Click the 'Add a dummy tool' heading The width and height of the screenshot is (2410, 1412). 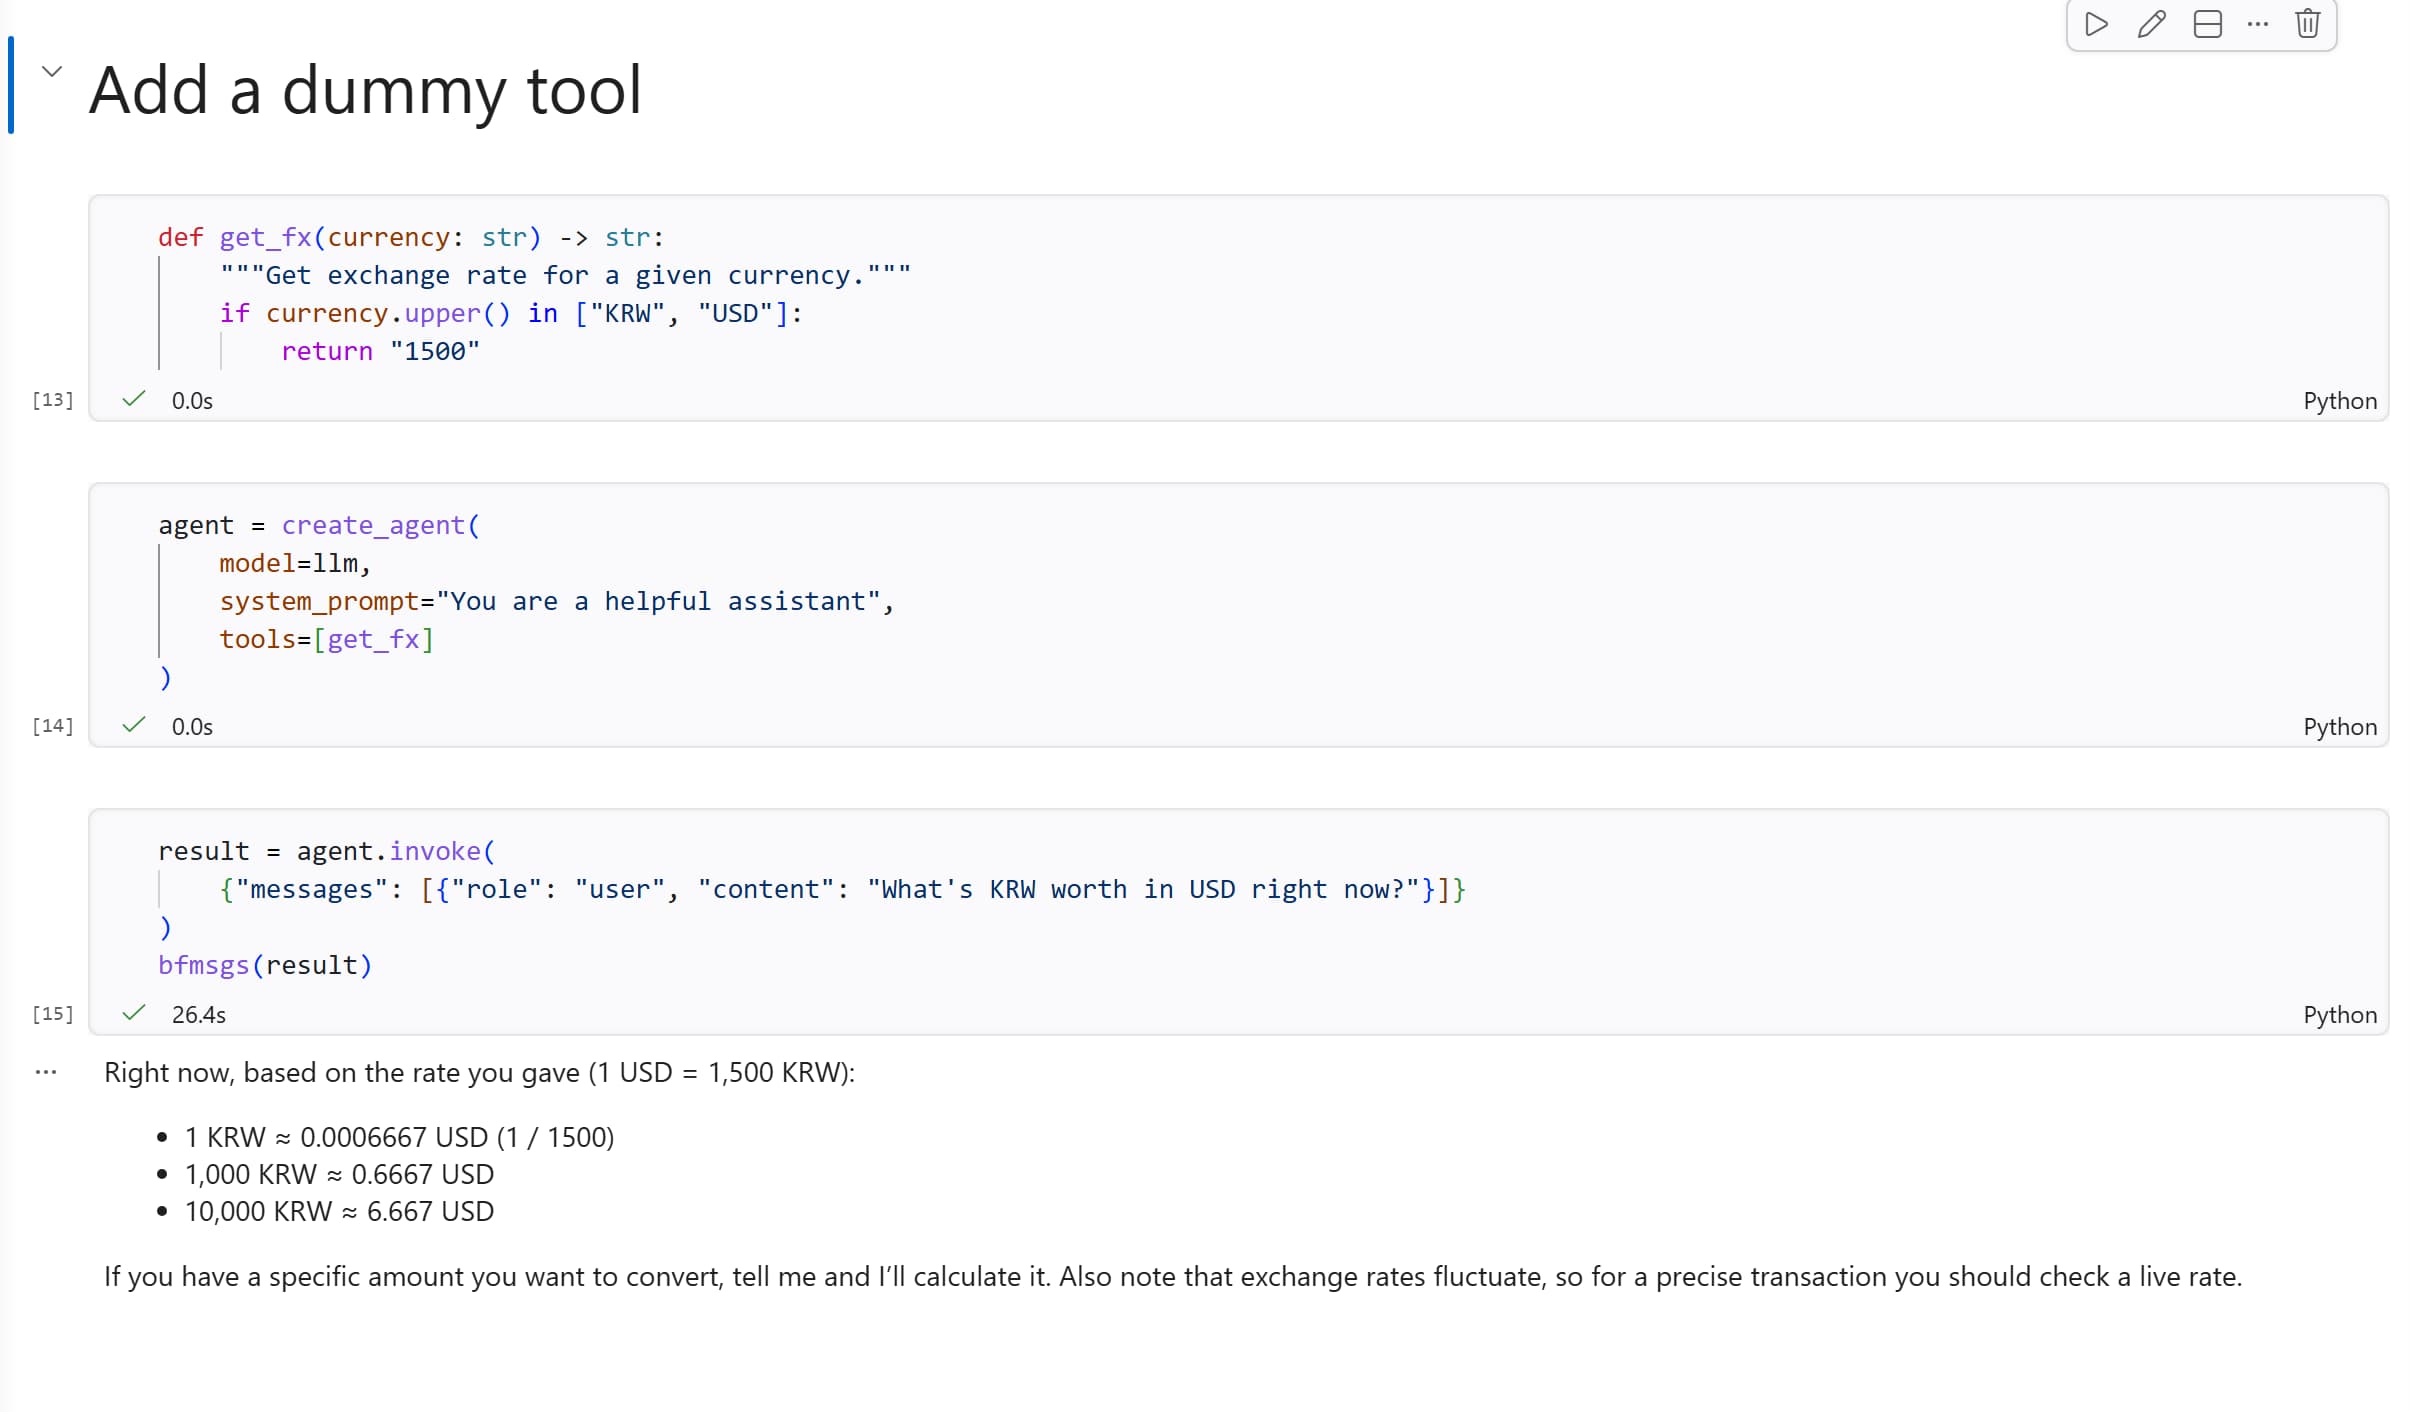[x=365, y=91]
